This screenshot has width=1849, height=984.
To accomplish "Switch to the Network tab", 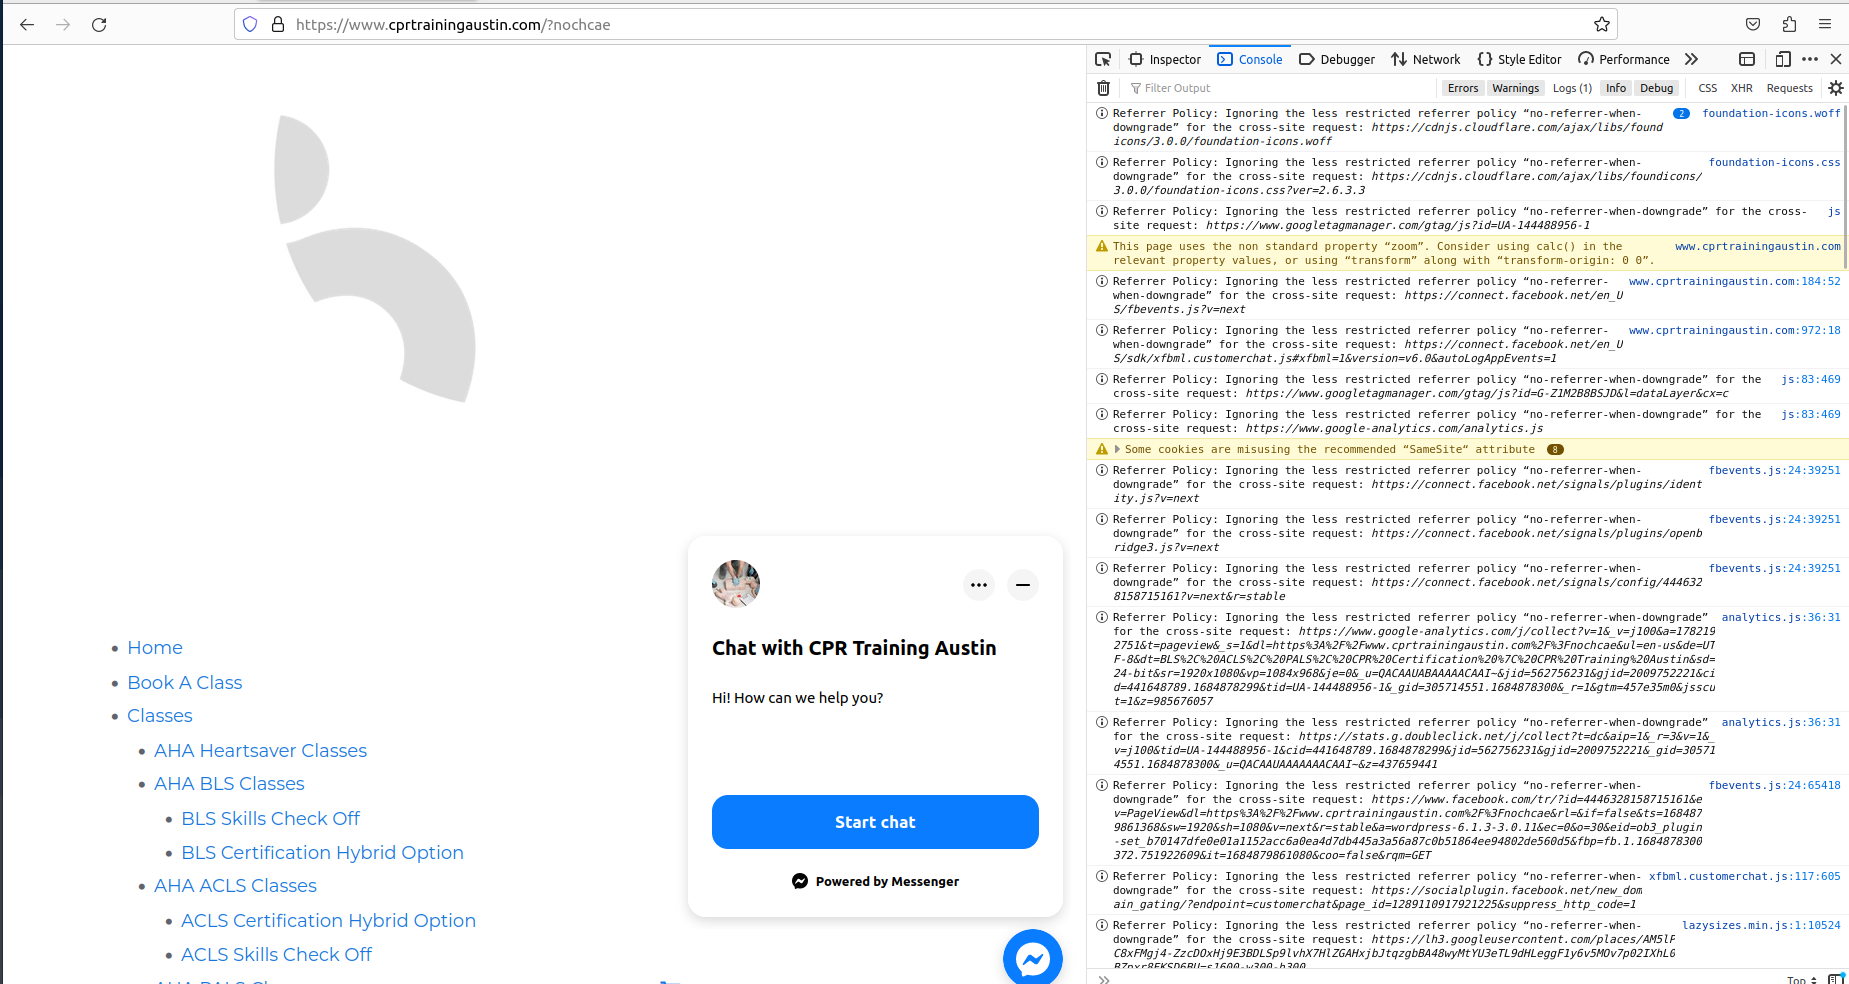I will [x=1426, y=60].
